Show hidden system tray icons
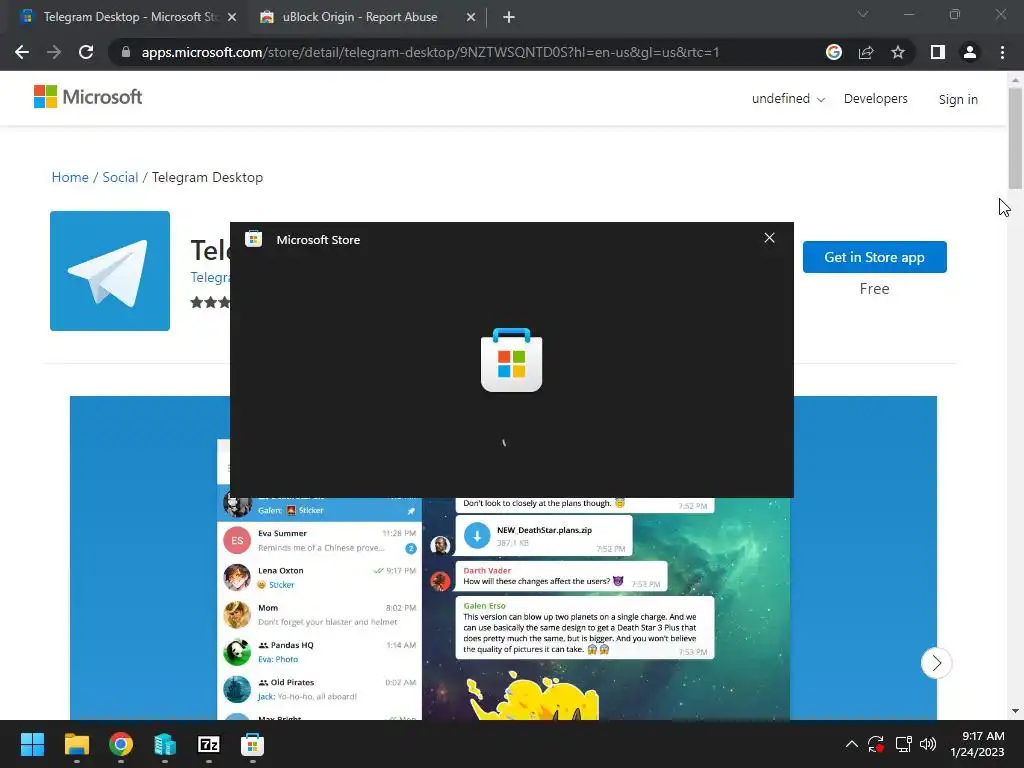1024x768 pixels. [852, 744]
